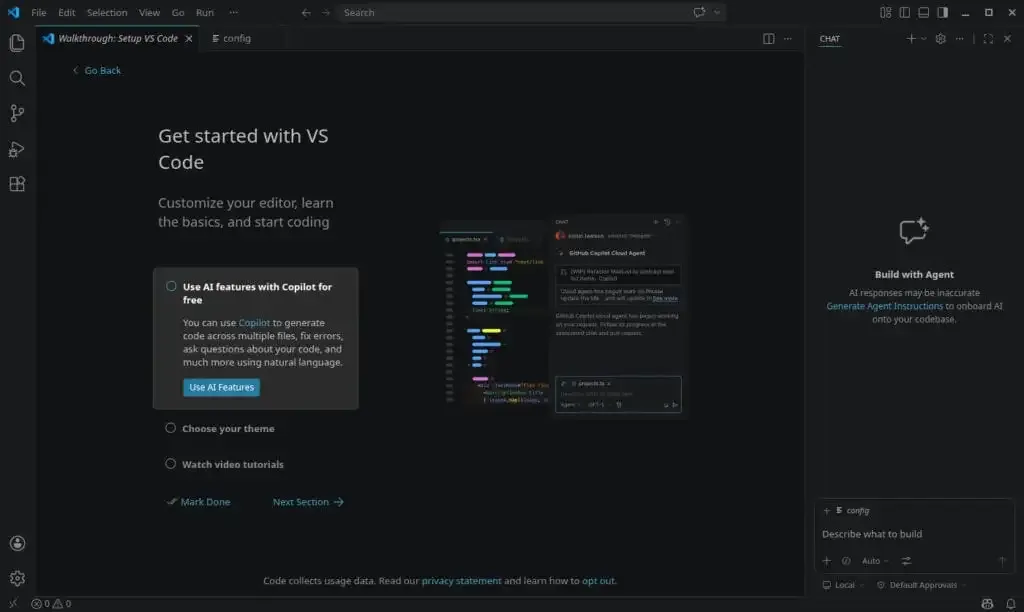
Task: Open chat settings gear icon
Action: point(940,39)
